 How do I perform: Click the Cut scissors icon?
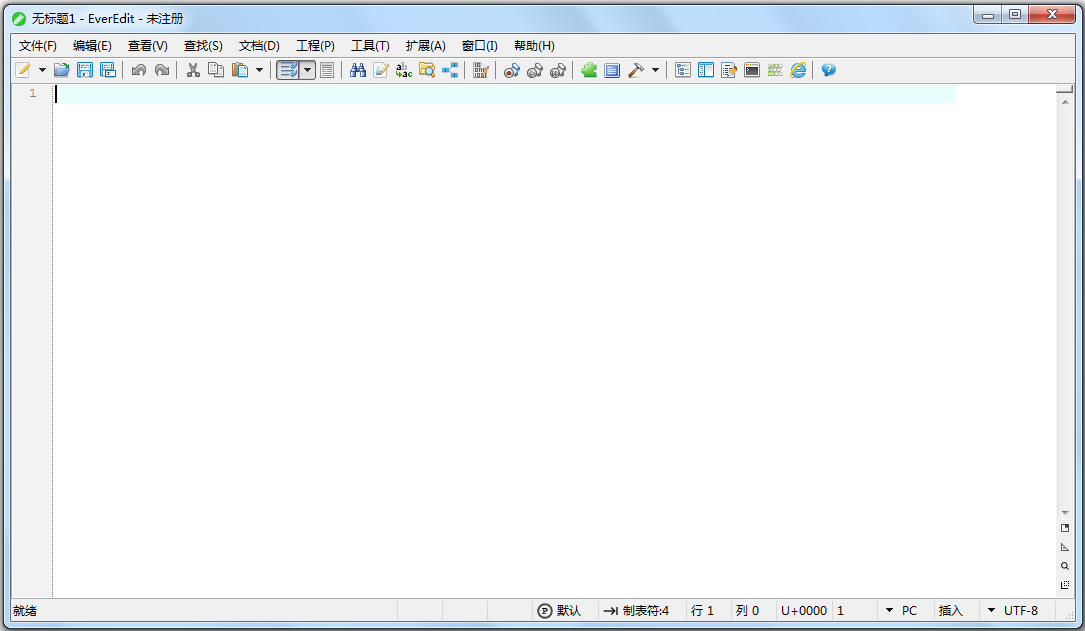coord(193,70)
